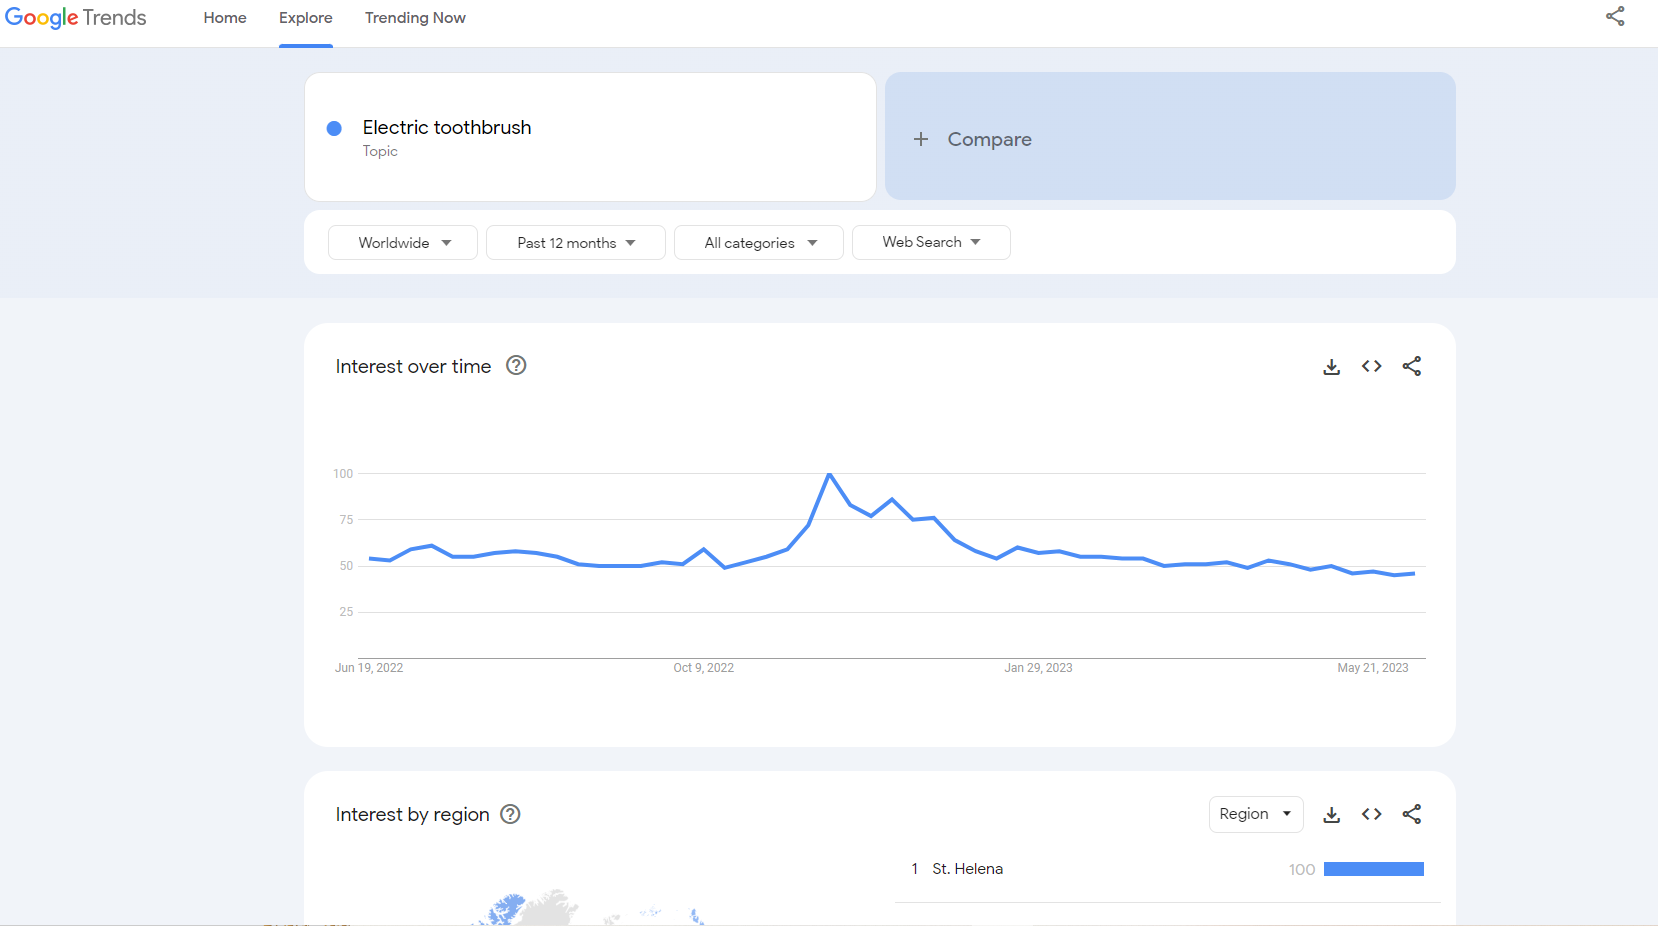Open the Web Search type dropdown

[x=931, y=242]
